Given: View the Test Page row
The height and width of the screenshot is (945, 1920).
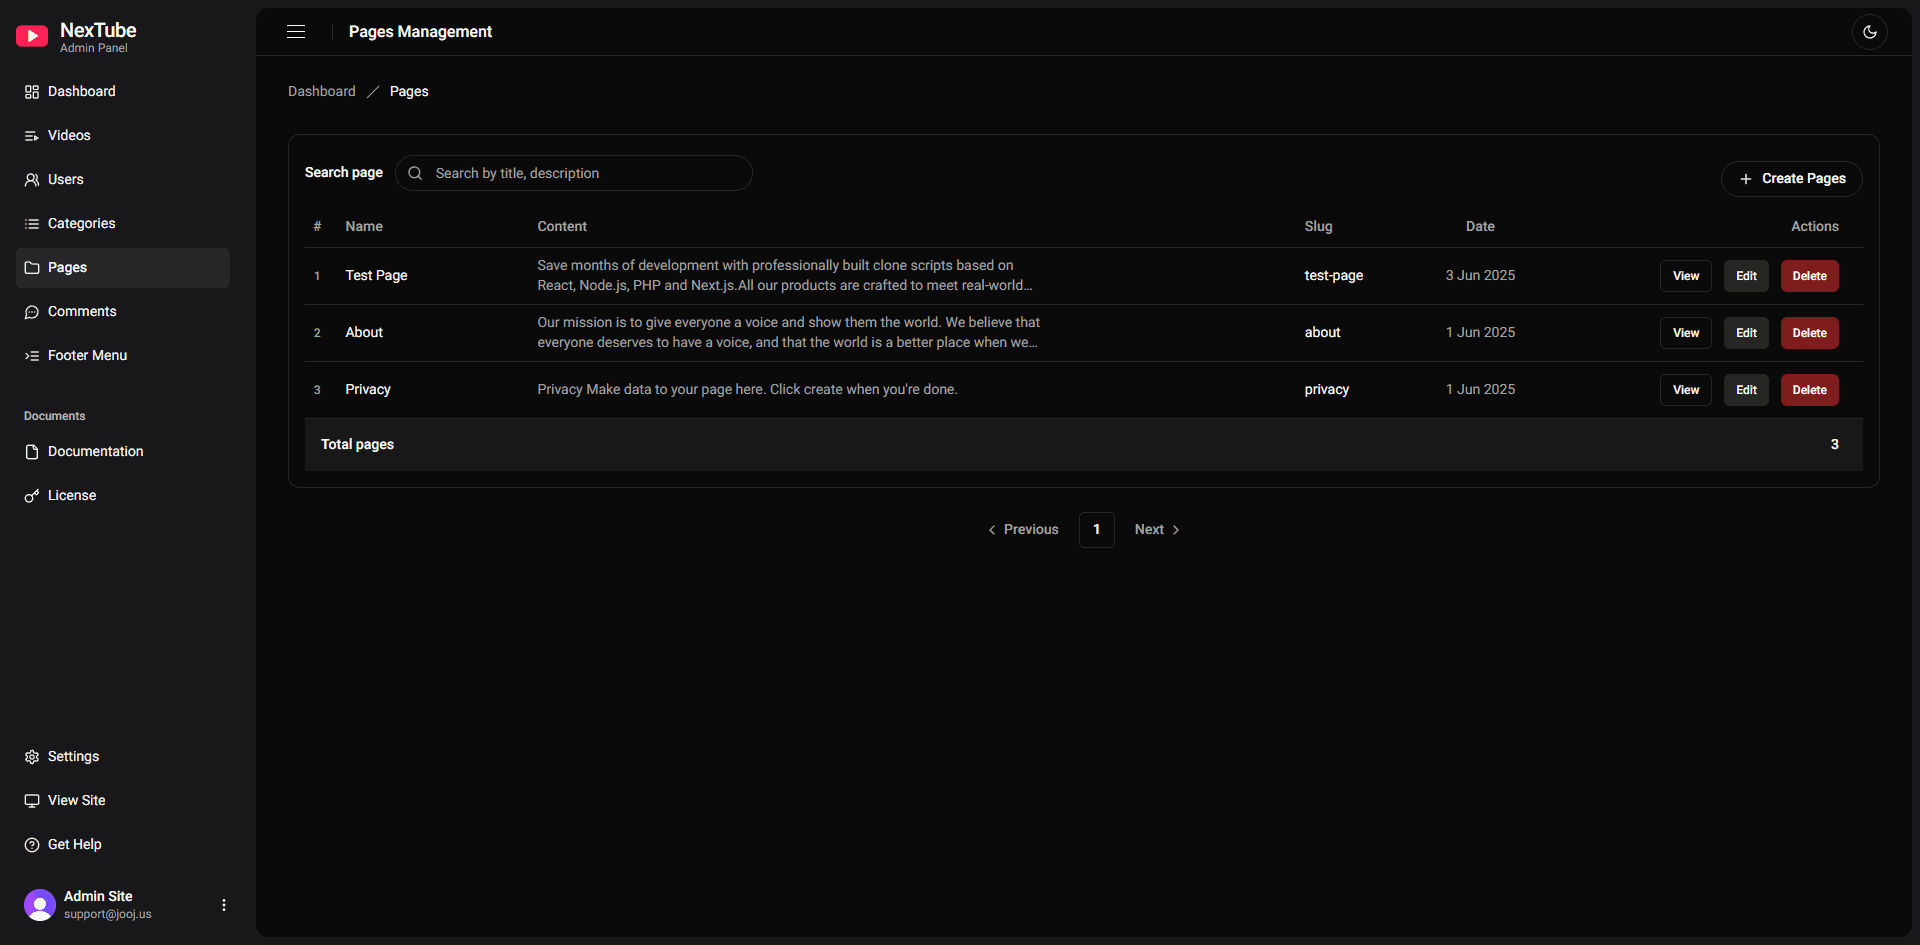Looking at the screenshot, I should tap(1686, 276).
